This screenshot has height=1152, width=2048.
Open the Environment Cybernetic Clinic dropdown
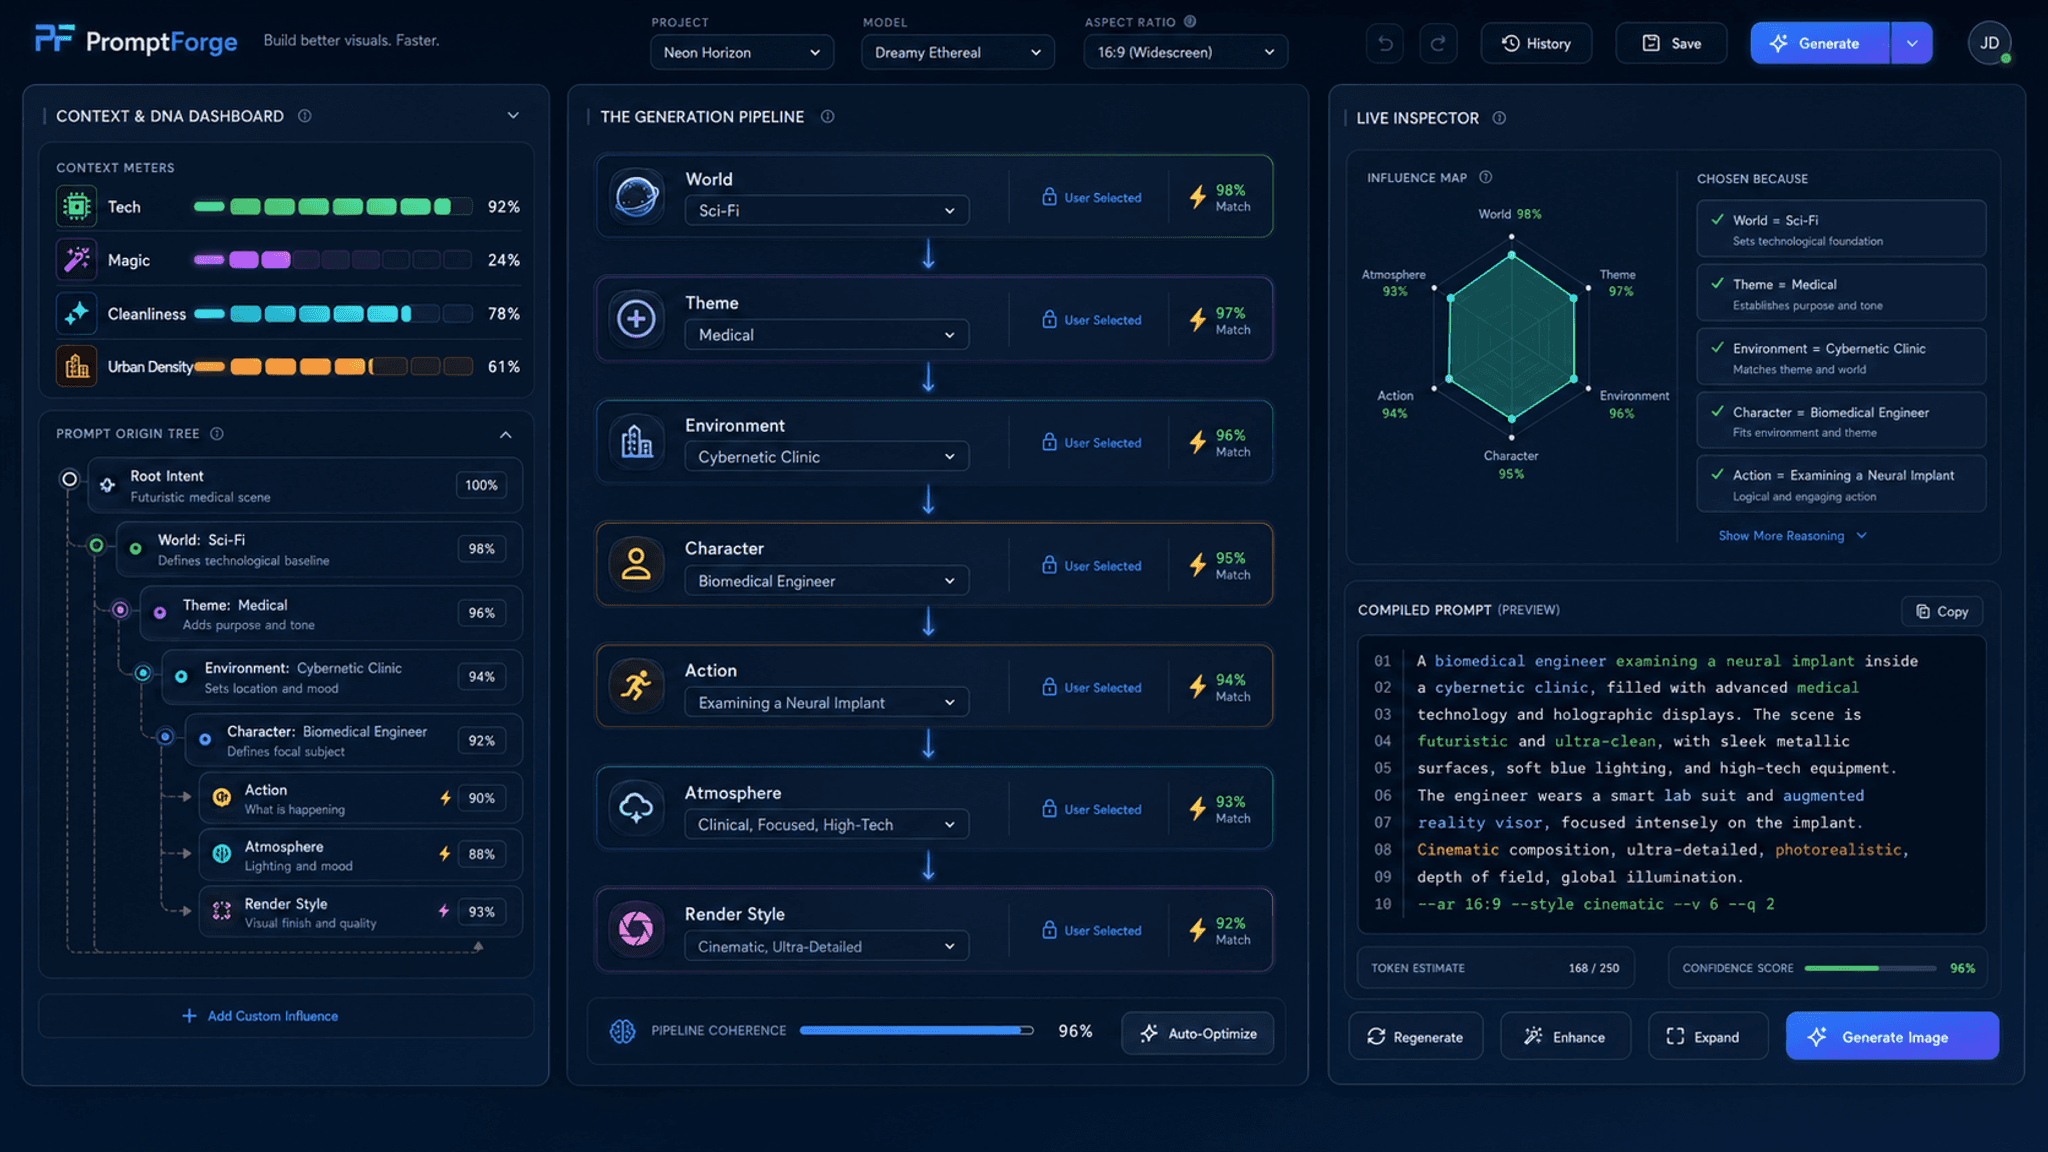(826, 457)
